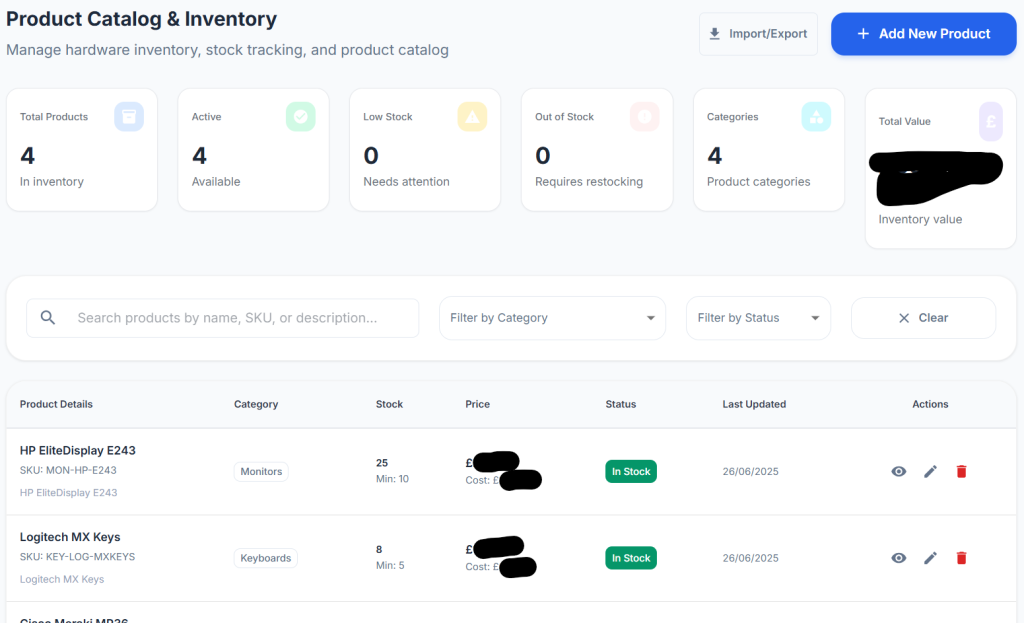
Task: Click the Total Value pound icon
Action: 991,121
